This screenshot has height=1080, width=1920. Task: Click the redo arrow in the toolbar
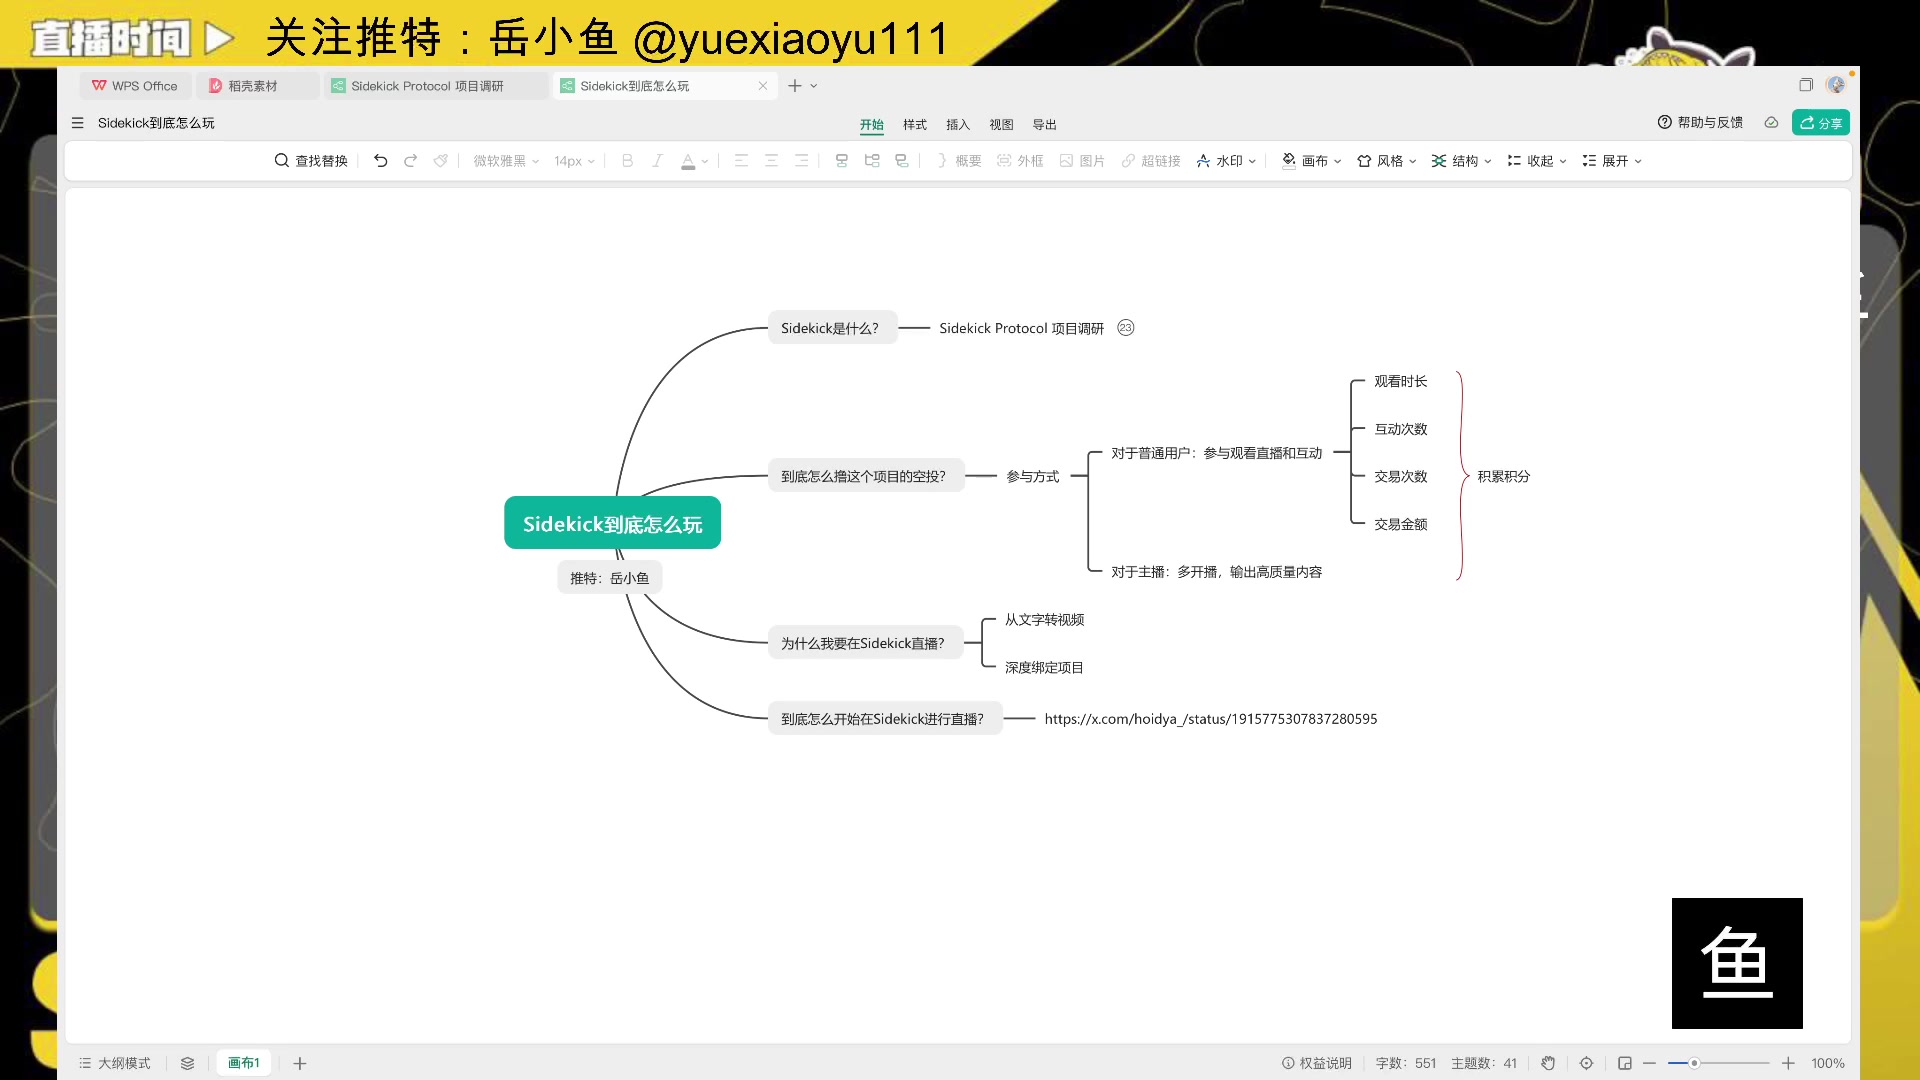coord(410,161)
